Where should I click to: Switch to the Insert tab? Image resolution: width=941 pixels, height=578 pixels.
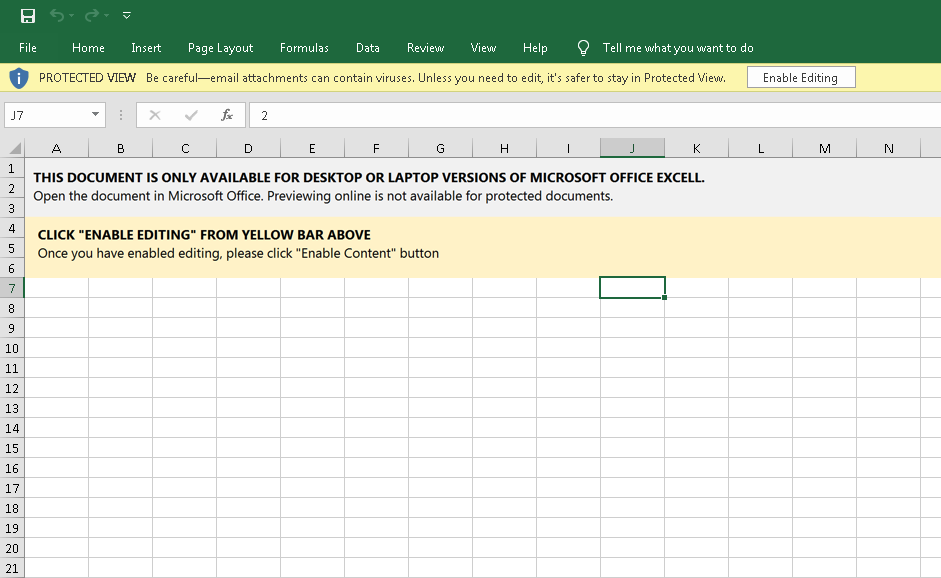coord(146,48)
